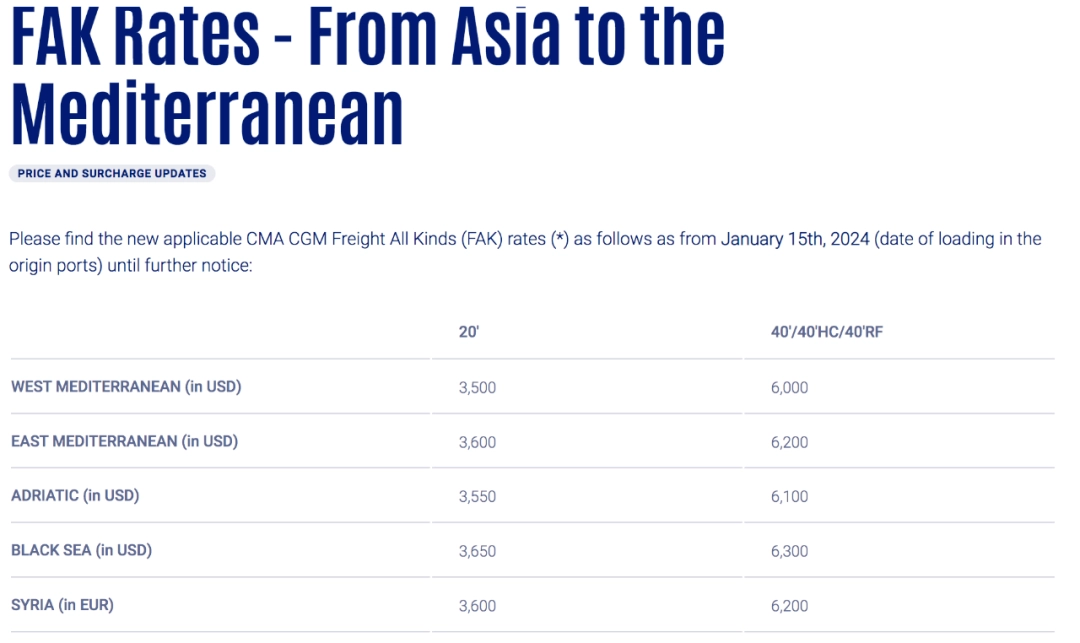Click the January 15th, 2024 date text
Image resolution: width=1080 pixels, height=643 pixels.
point(795,239)
